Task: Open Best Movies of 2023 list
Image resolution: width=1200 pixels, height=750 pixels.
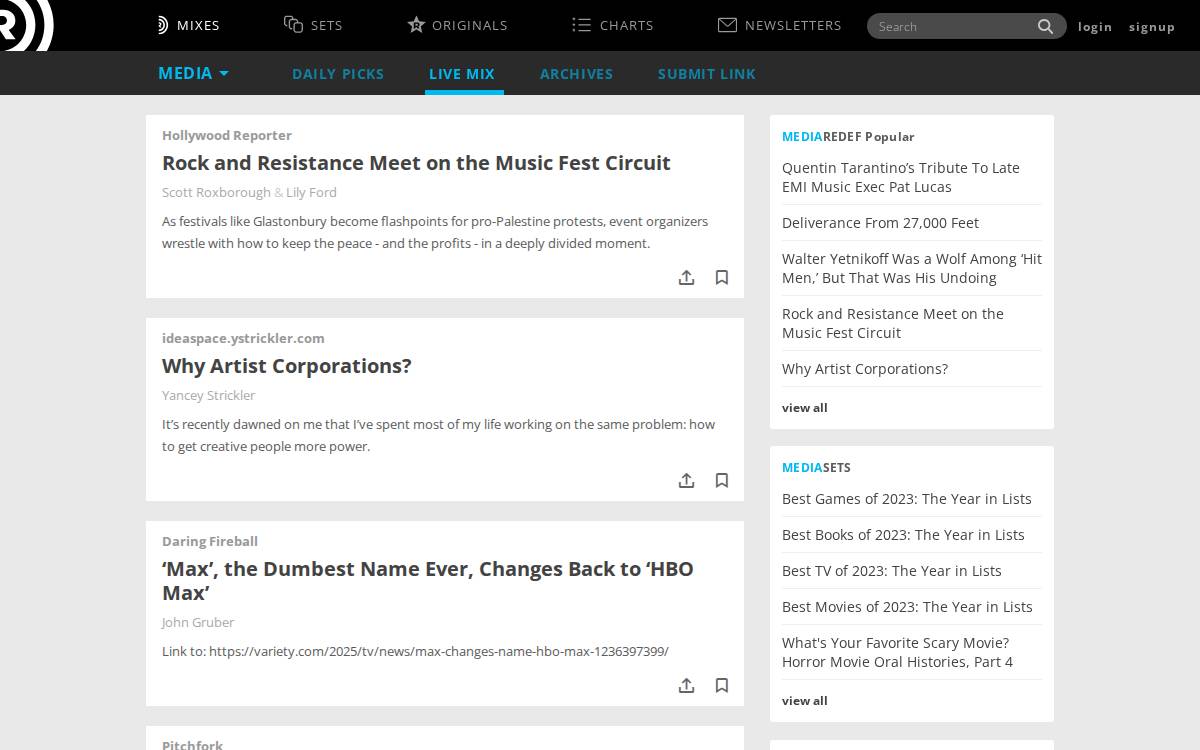Action: tap(907, 606)
